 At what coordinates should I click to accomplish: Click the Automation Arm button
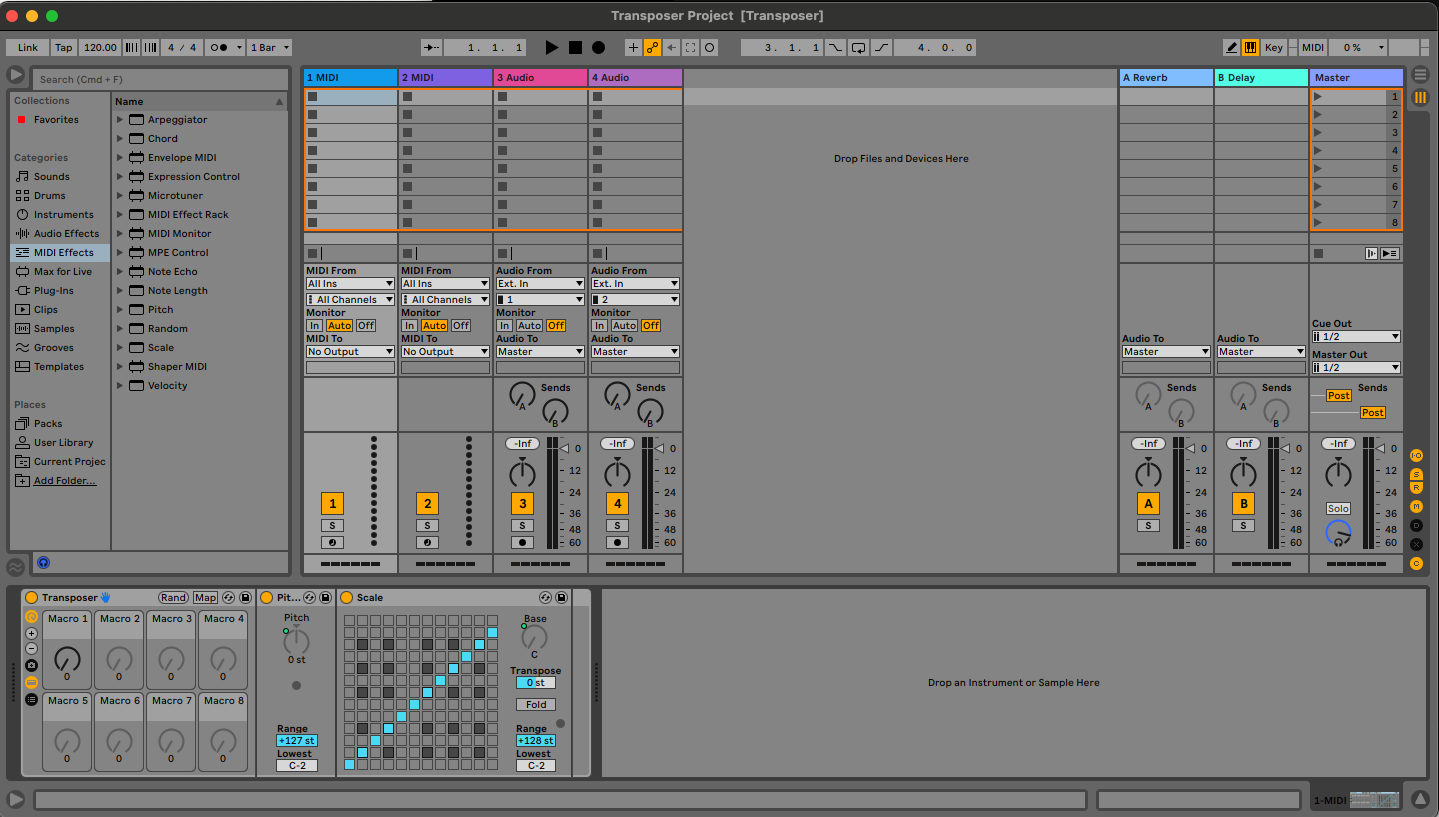point(652,47)
